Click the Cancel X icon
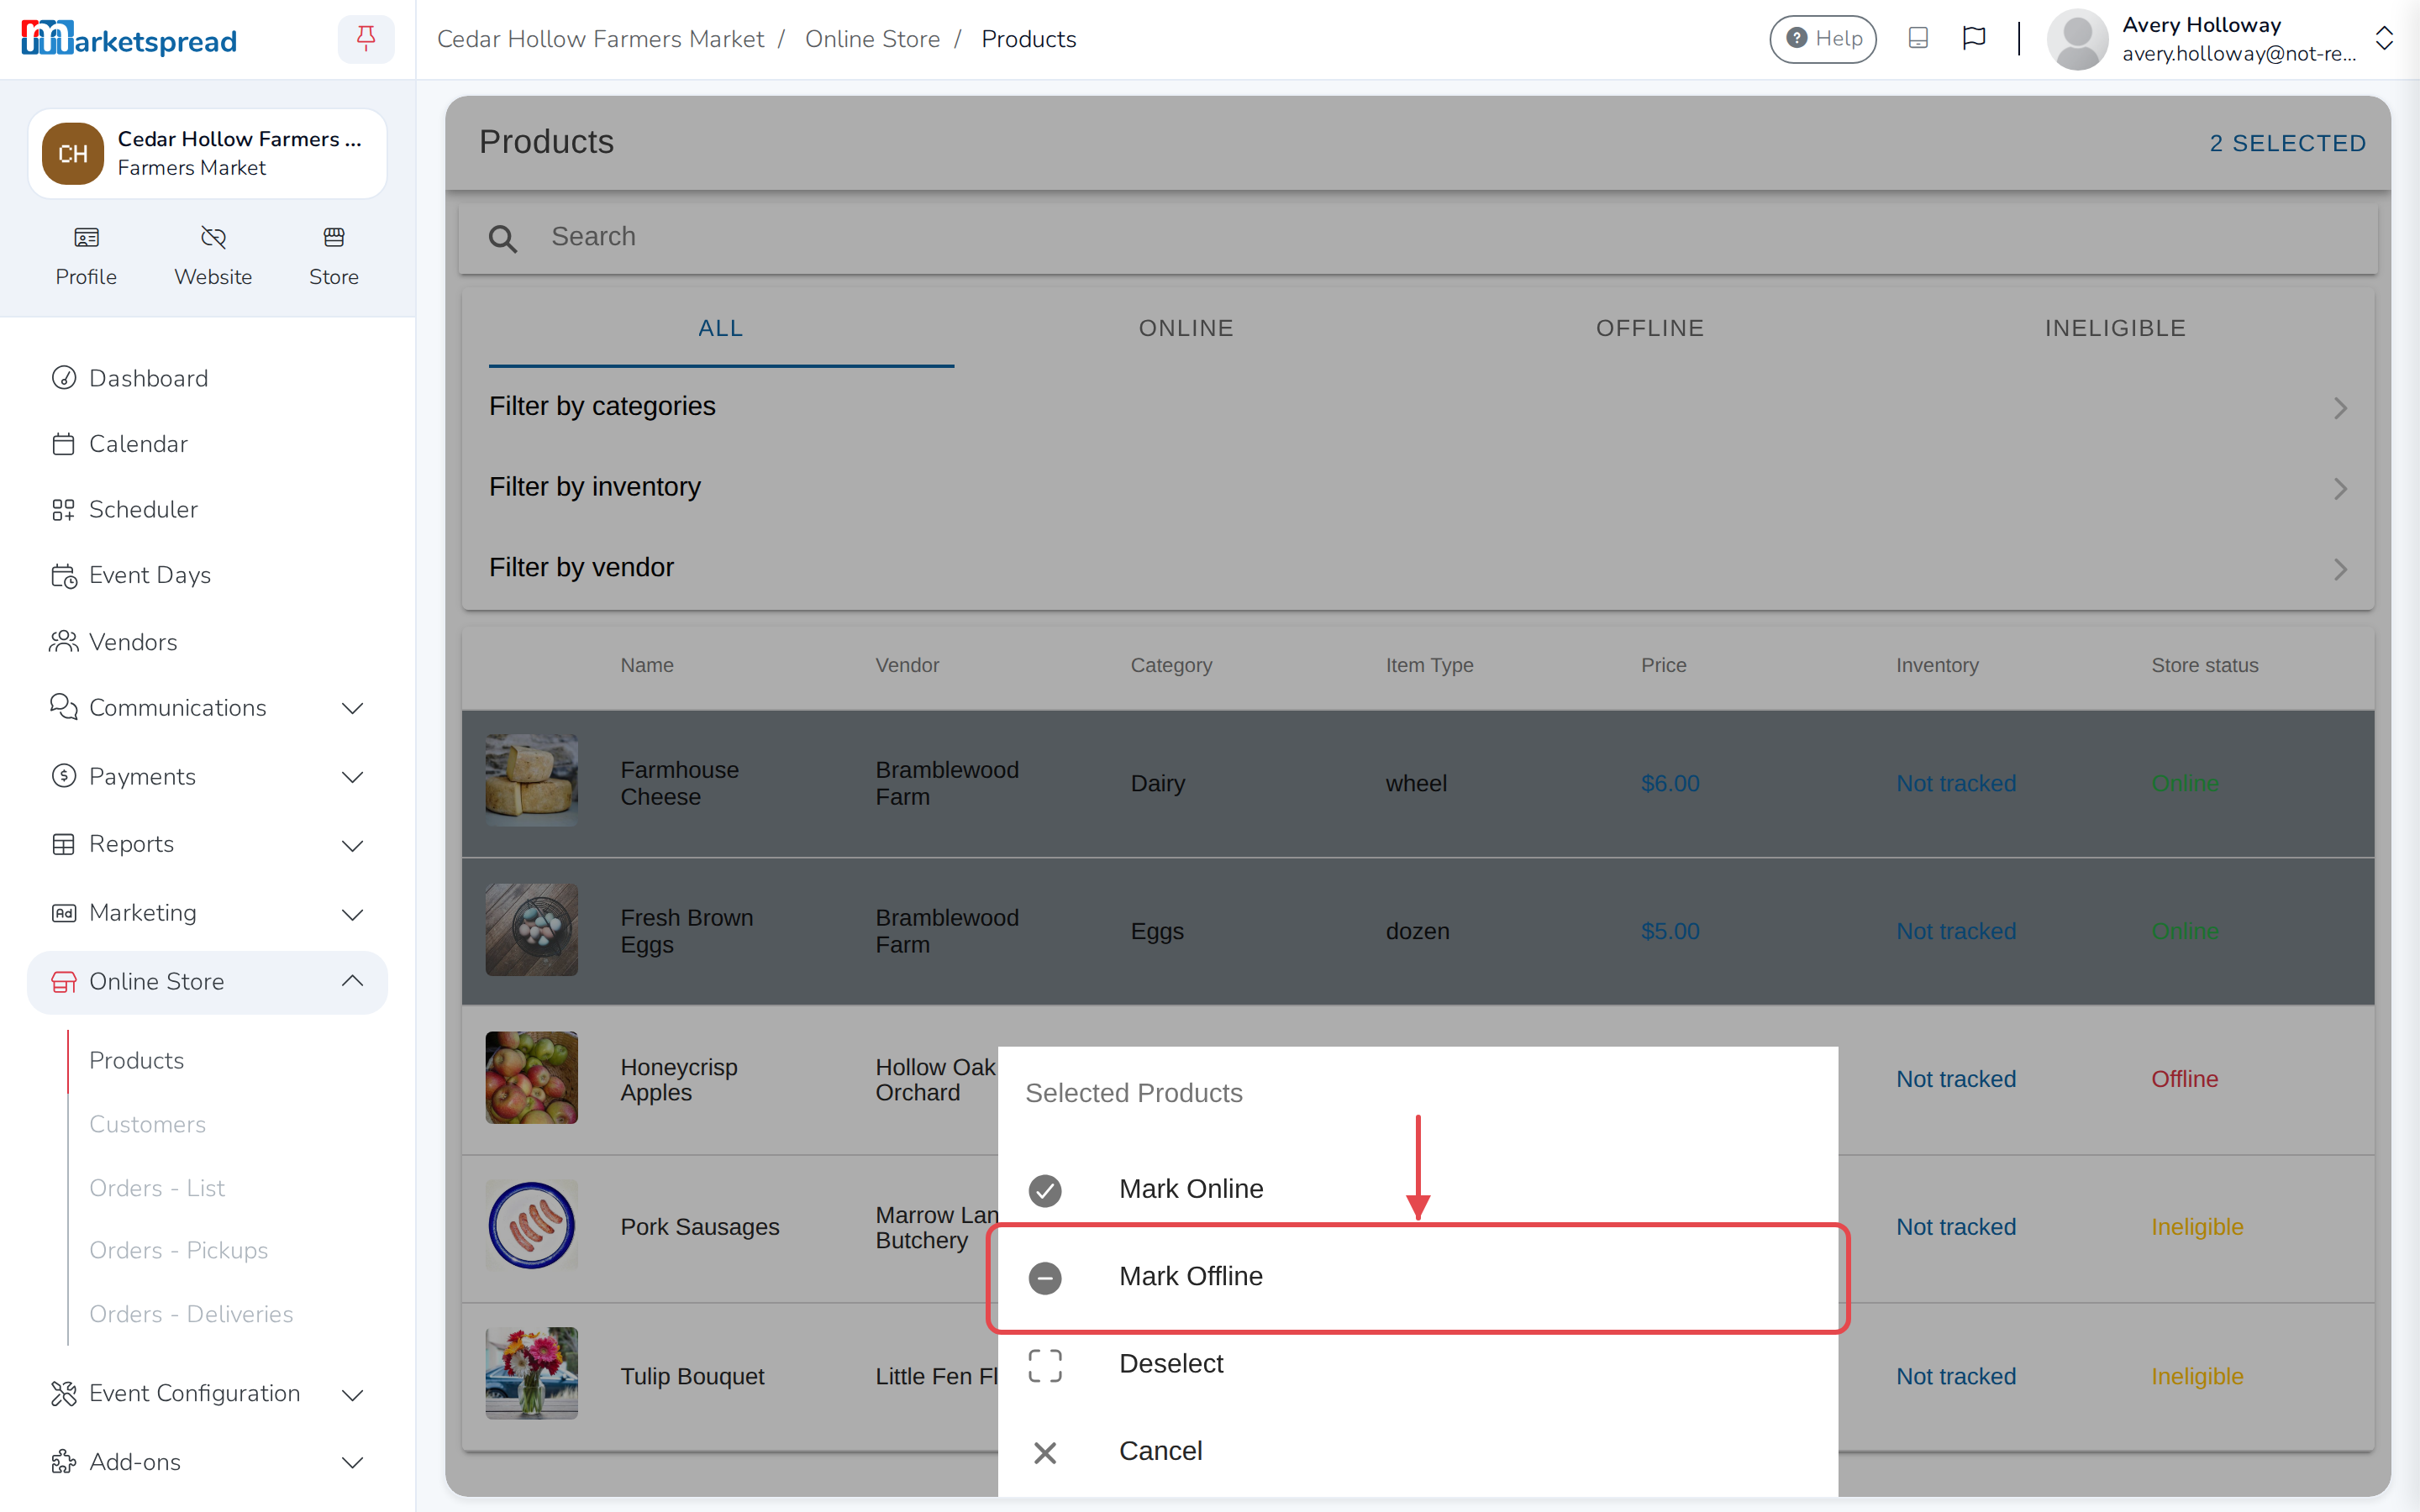 [x=1045, y=1452]
